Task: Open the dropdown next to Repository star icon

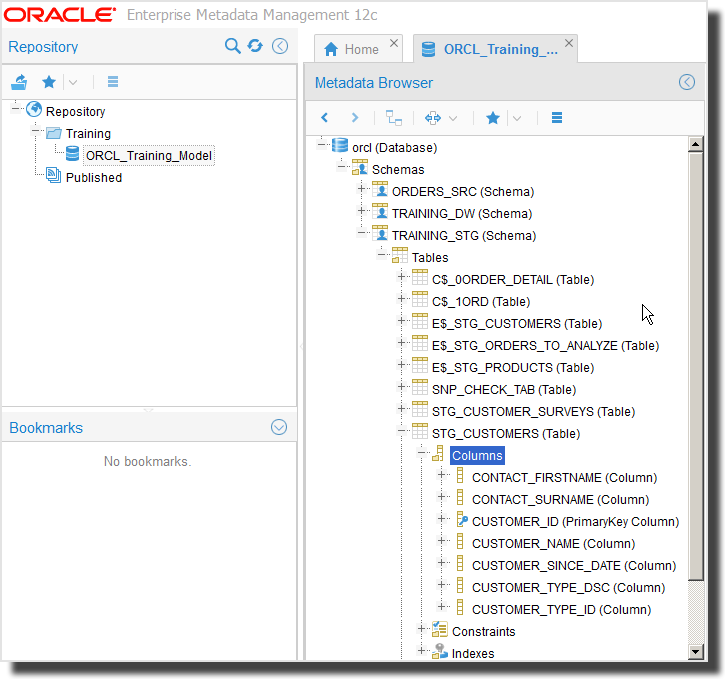Action: [73, 83]
